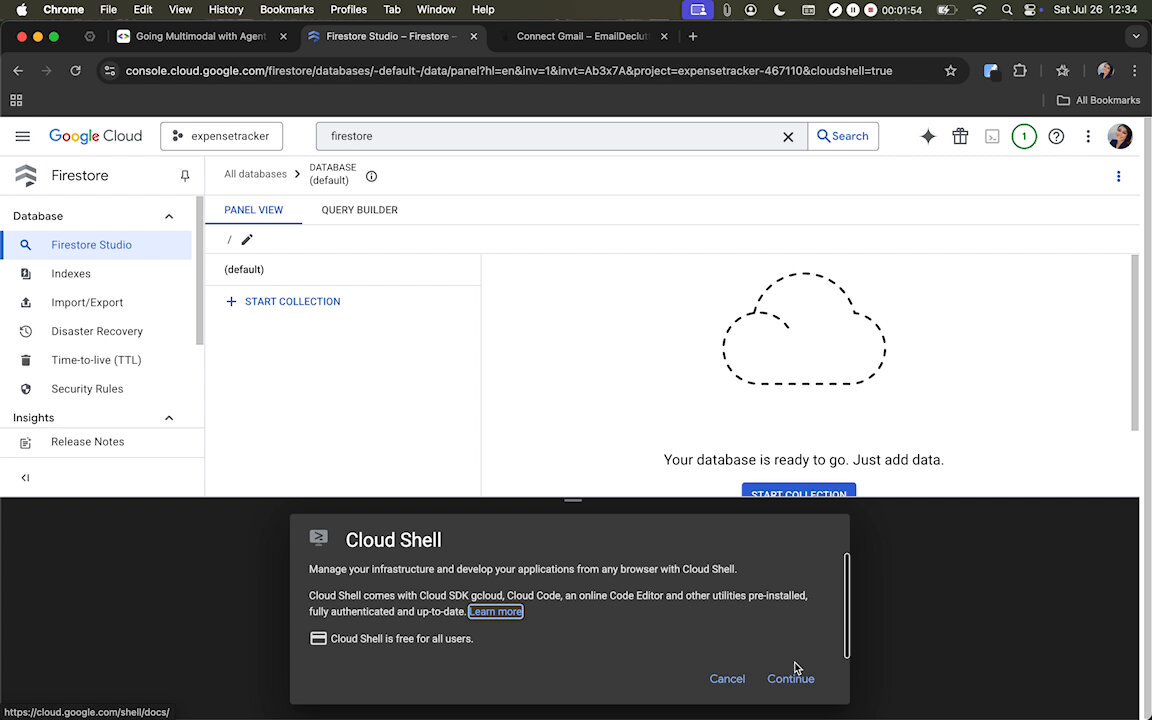Image resolution: width=1152 pixels, height=720 pixels.
Task: Open the expensetracker project picker
Action: pyautogui.click(x=221, y=136)
